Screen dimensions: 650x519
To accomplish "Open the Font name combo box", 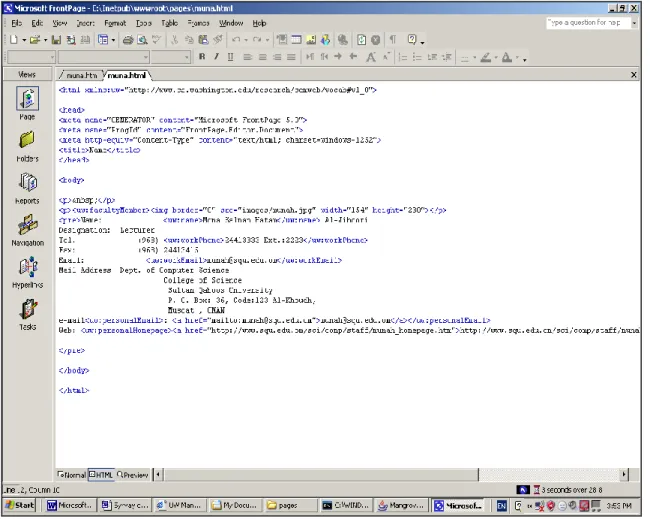I will click(x=104, y=57).
